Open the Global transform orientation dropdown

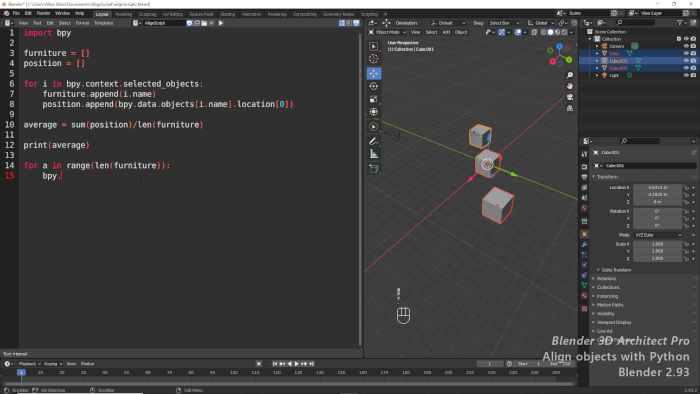coord(541,23)
